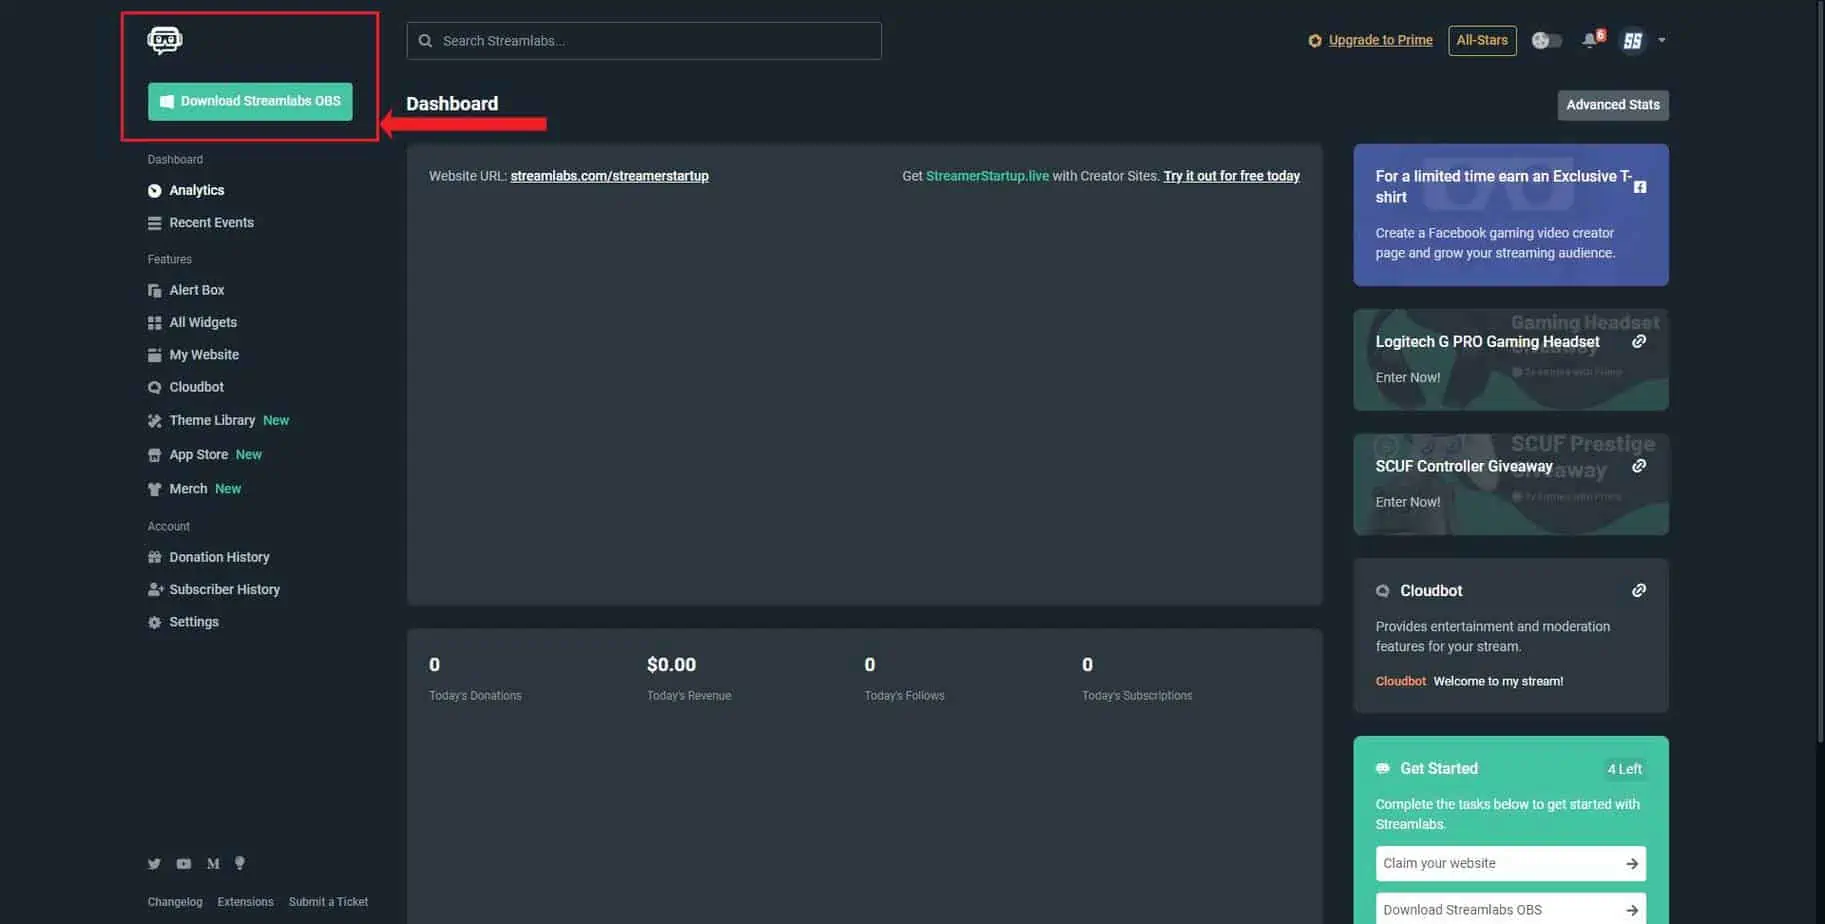This screenshot has height=924, width=1825.
Task: Click the Subscriber History user icon
Action: 155,590
